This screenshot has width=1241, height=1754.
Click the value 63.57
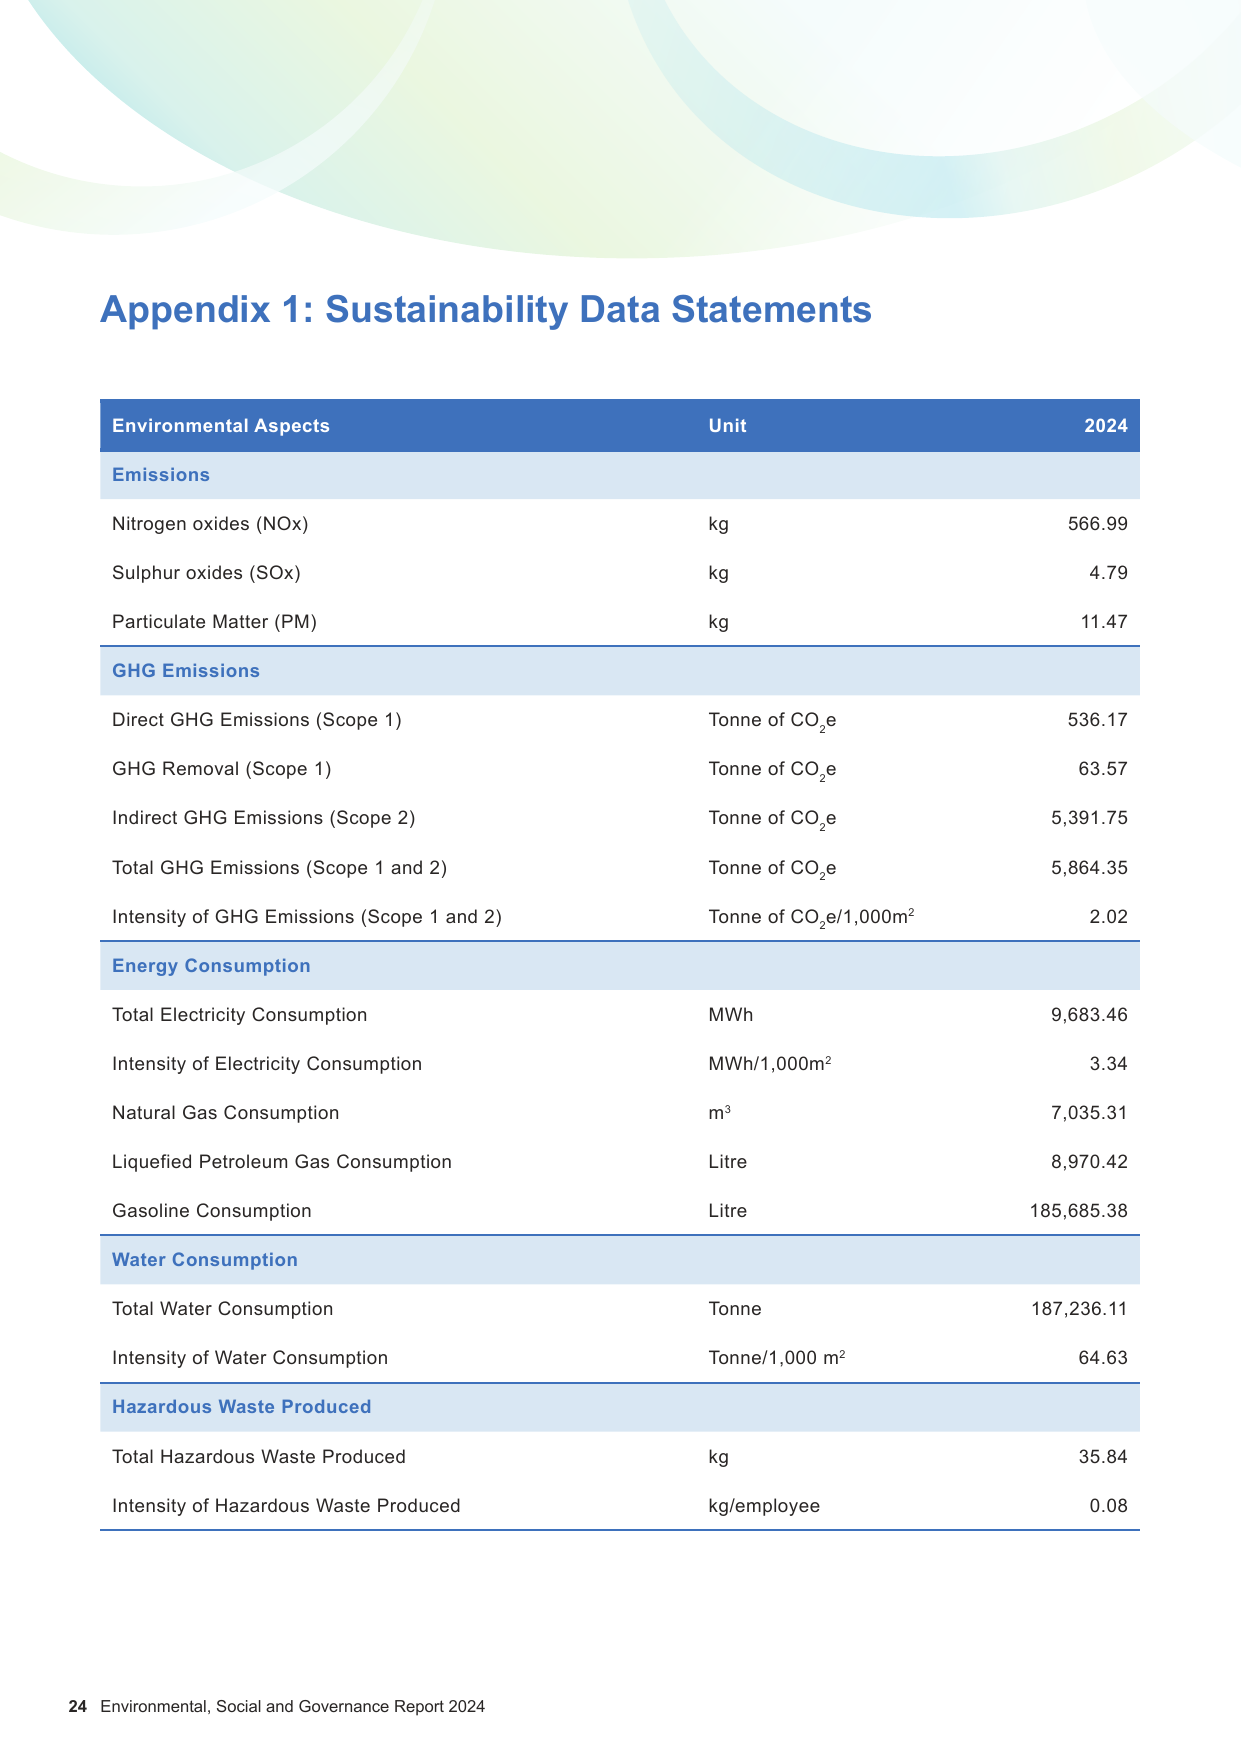[1104, 769]
